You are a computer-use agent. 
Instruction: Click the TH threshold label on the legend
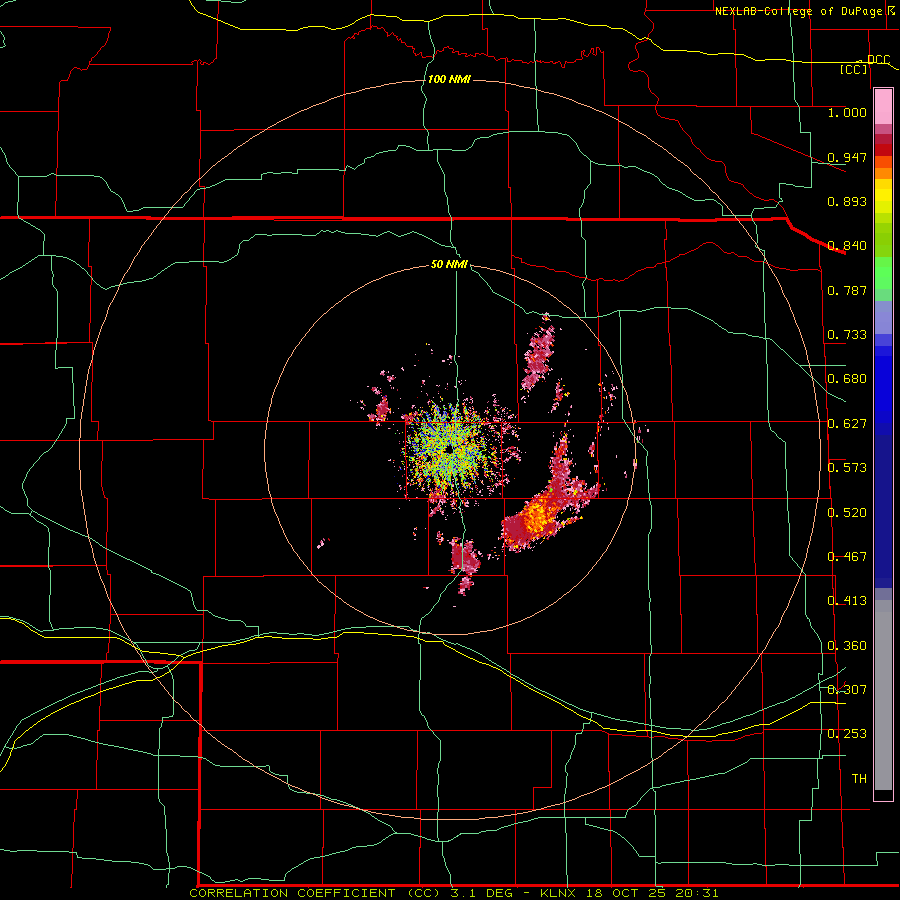(859, 779)
